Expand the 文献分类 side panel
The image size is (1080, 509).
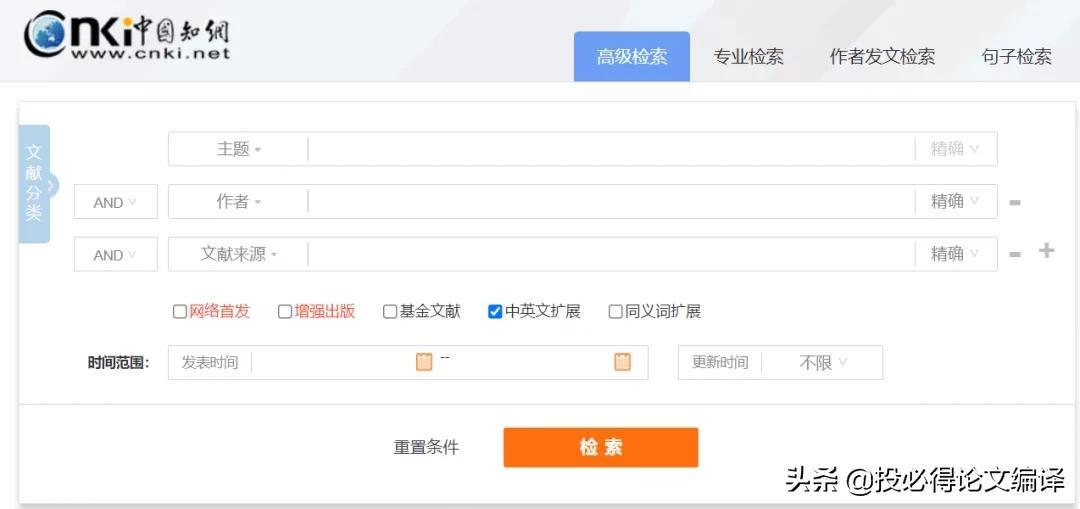coord(35,184)
